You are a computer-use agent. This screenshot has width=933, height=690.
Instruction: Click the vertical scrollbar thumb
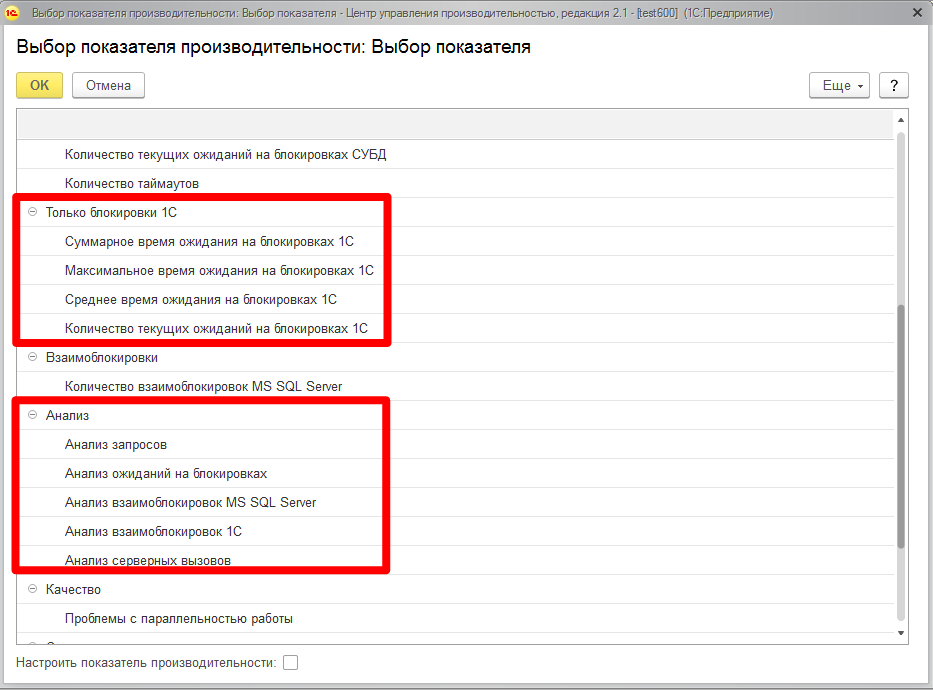pos(901,425)
